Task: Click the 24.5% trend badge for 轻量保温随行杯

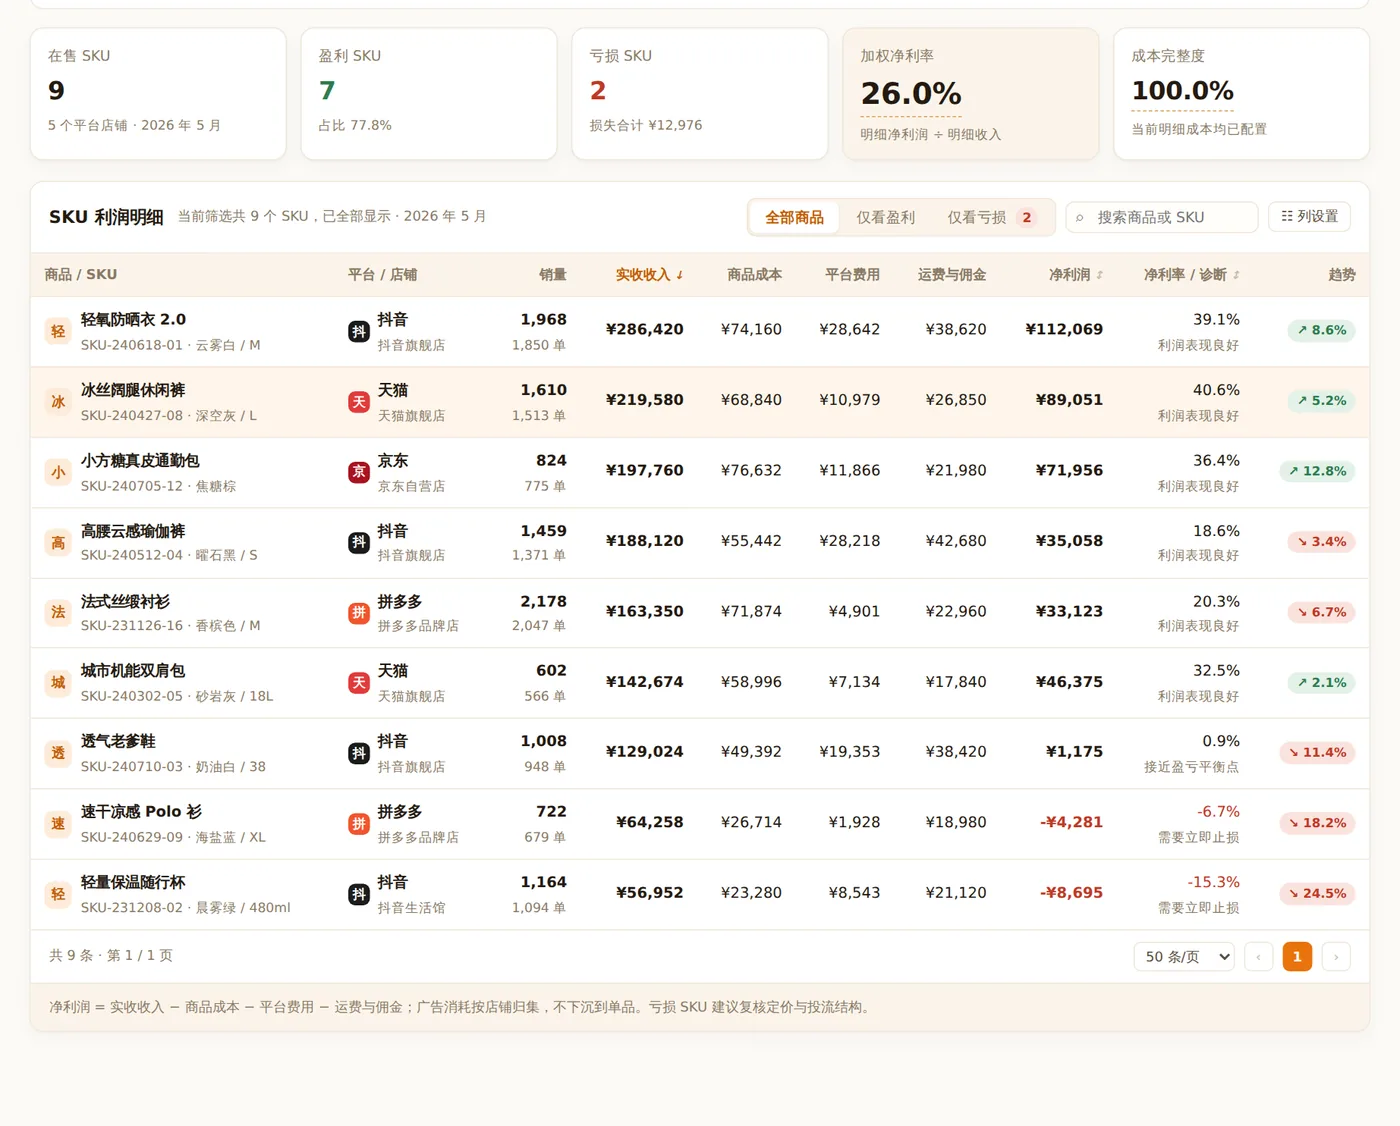Action: 1317,894
